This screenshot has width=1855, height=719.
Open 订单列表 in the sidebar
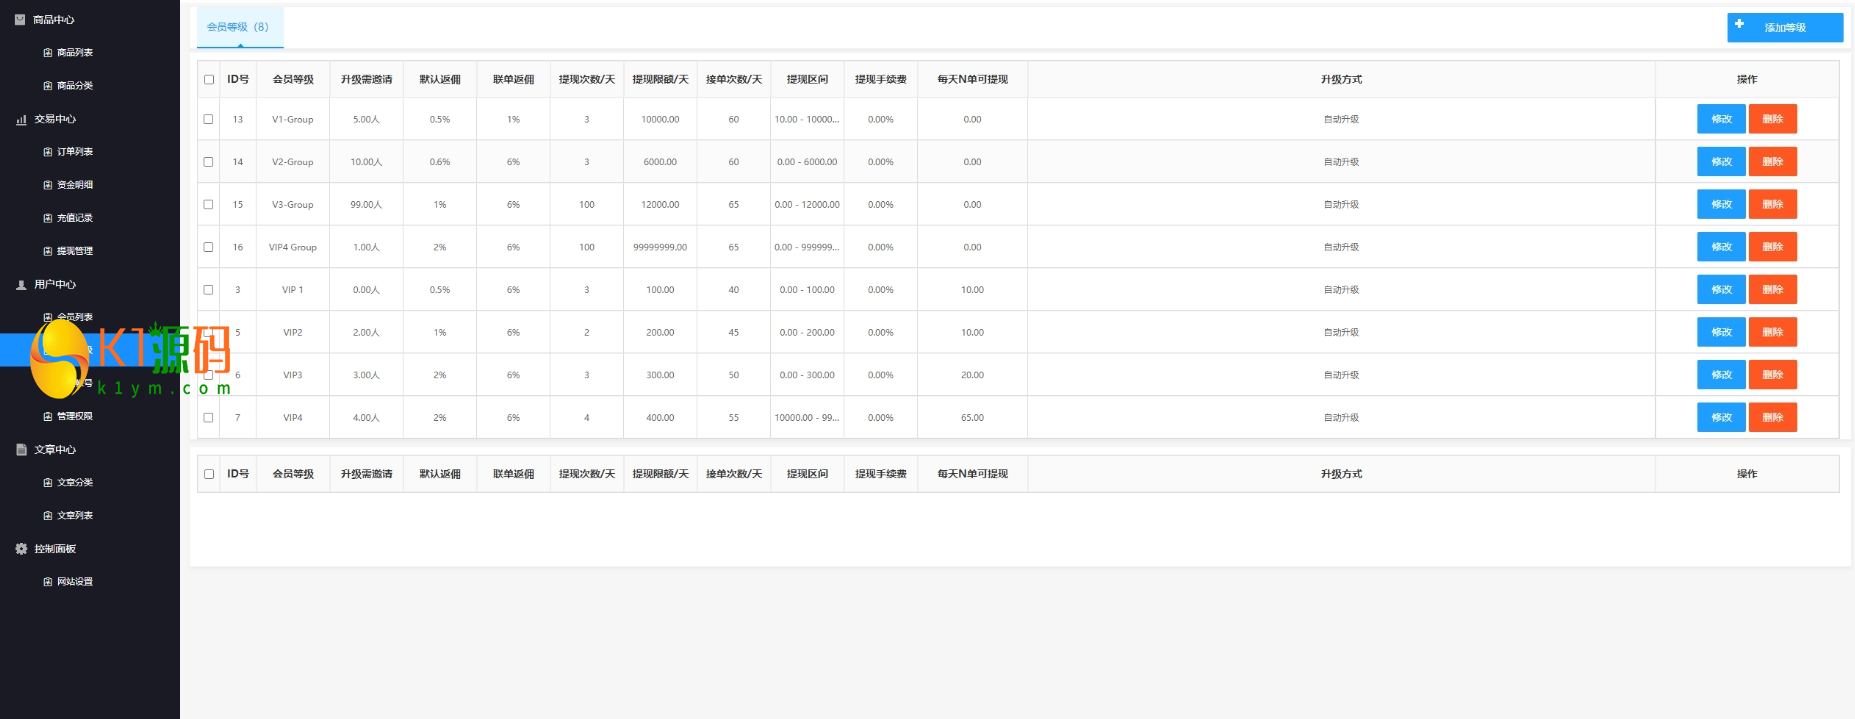pyautogui.click(x=75, y=152)
